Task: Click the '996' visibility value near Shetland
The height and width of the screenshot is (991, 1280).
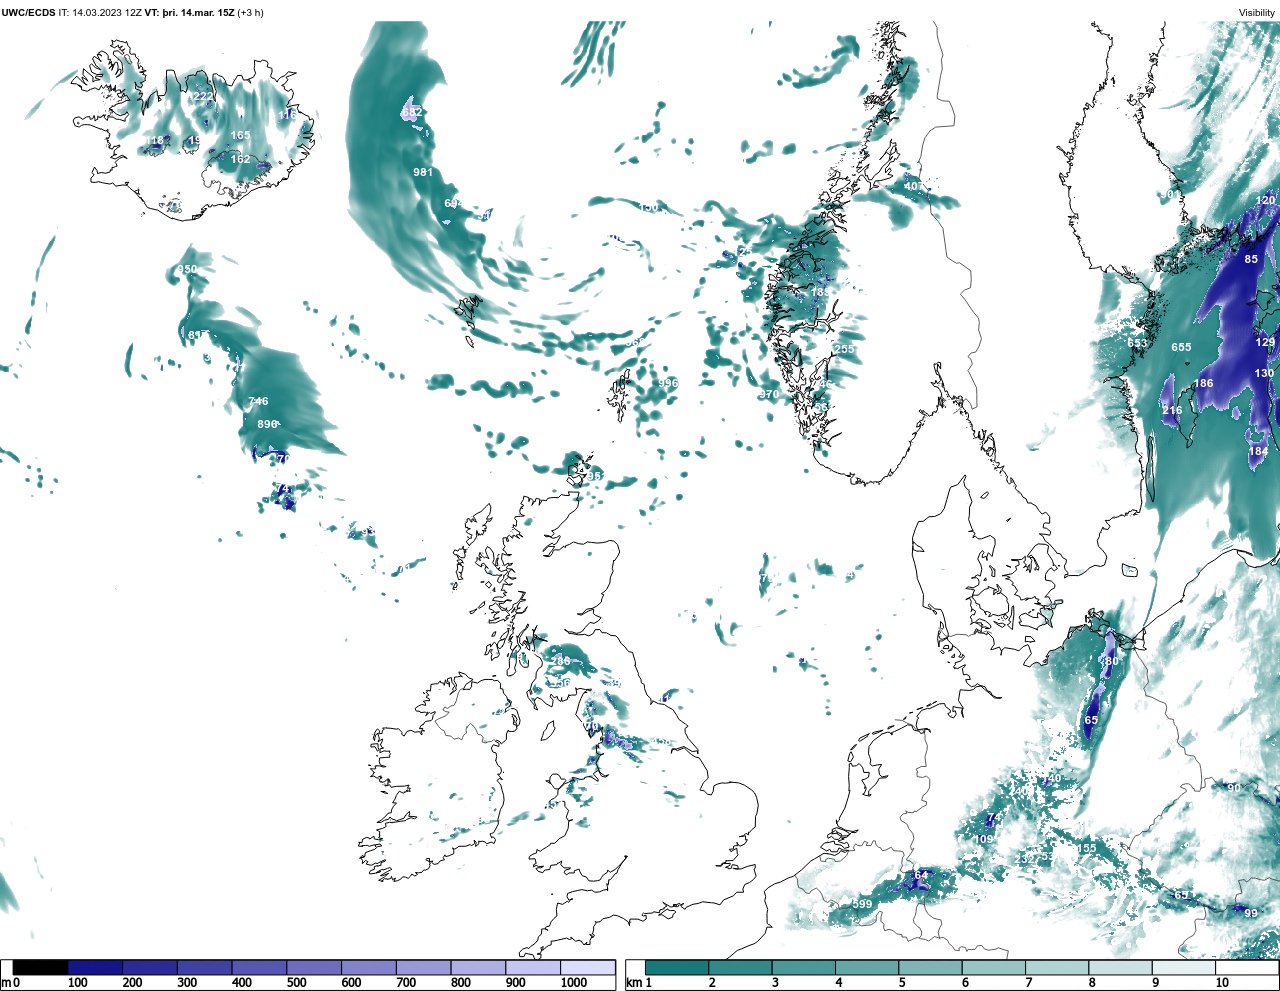Action: pyautogui.click(x=668, y=383)
